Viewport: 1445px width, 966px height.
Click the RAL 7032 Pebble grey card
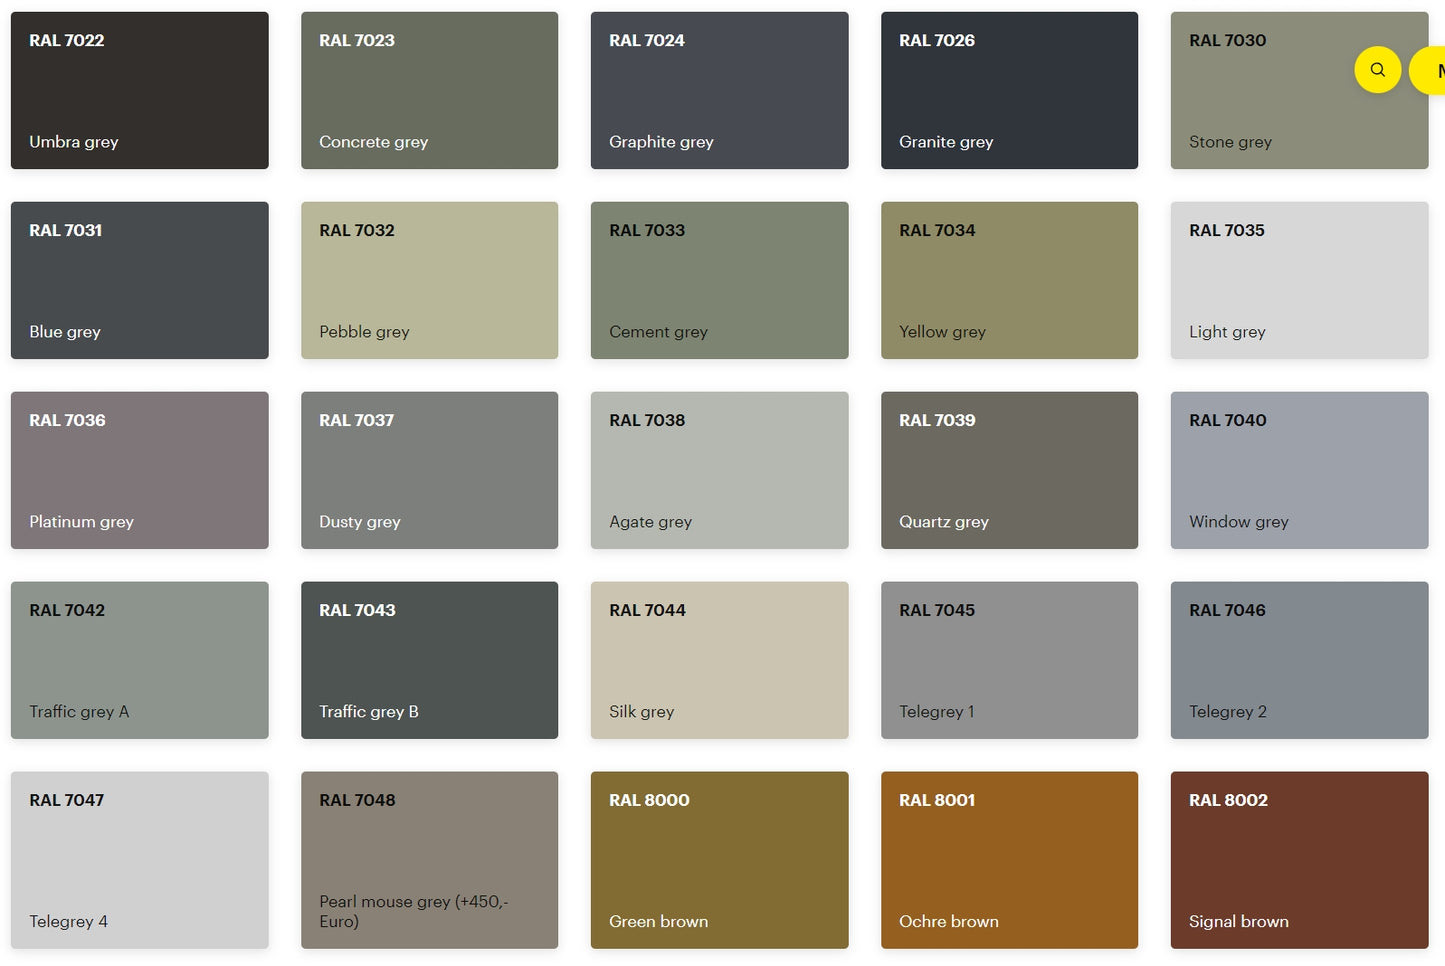pyautogui.click(x=429, y=280)
